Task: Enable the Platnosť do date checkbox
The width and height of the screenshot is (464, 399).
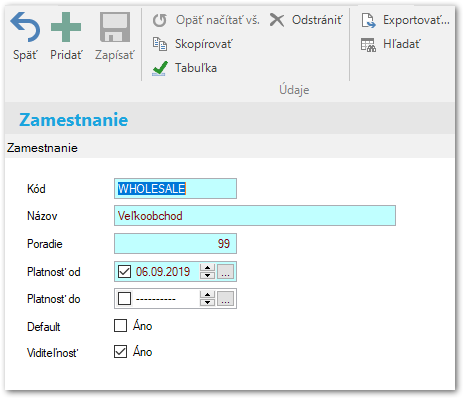Action: click(125, 298)
